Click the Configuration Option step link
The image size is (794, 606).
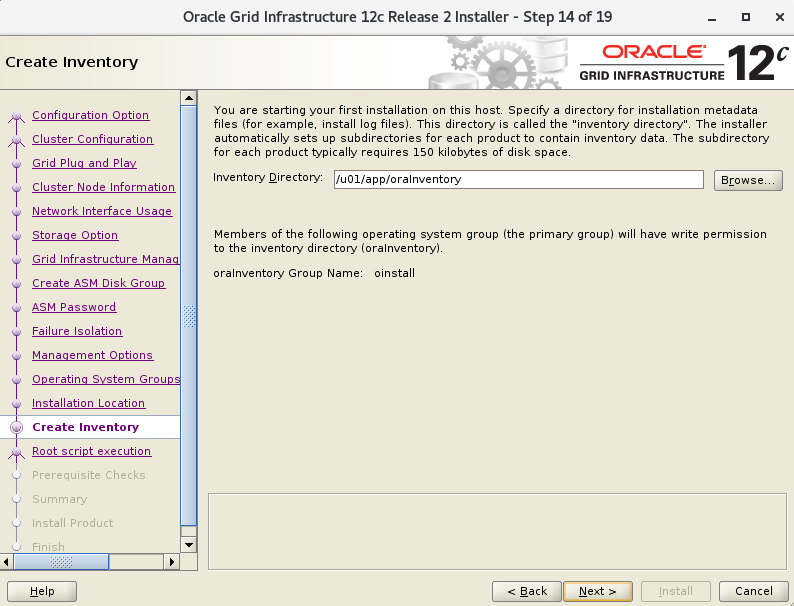tap(90, 115)
